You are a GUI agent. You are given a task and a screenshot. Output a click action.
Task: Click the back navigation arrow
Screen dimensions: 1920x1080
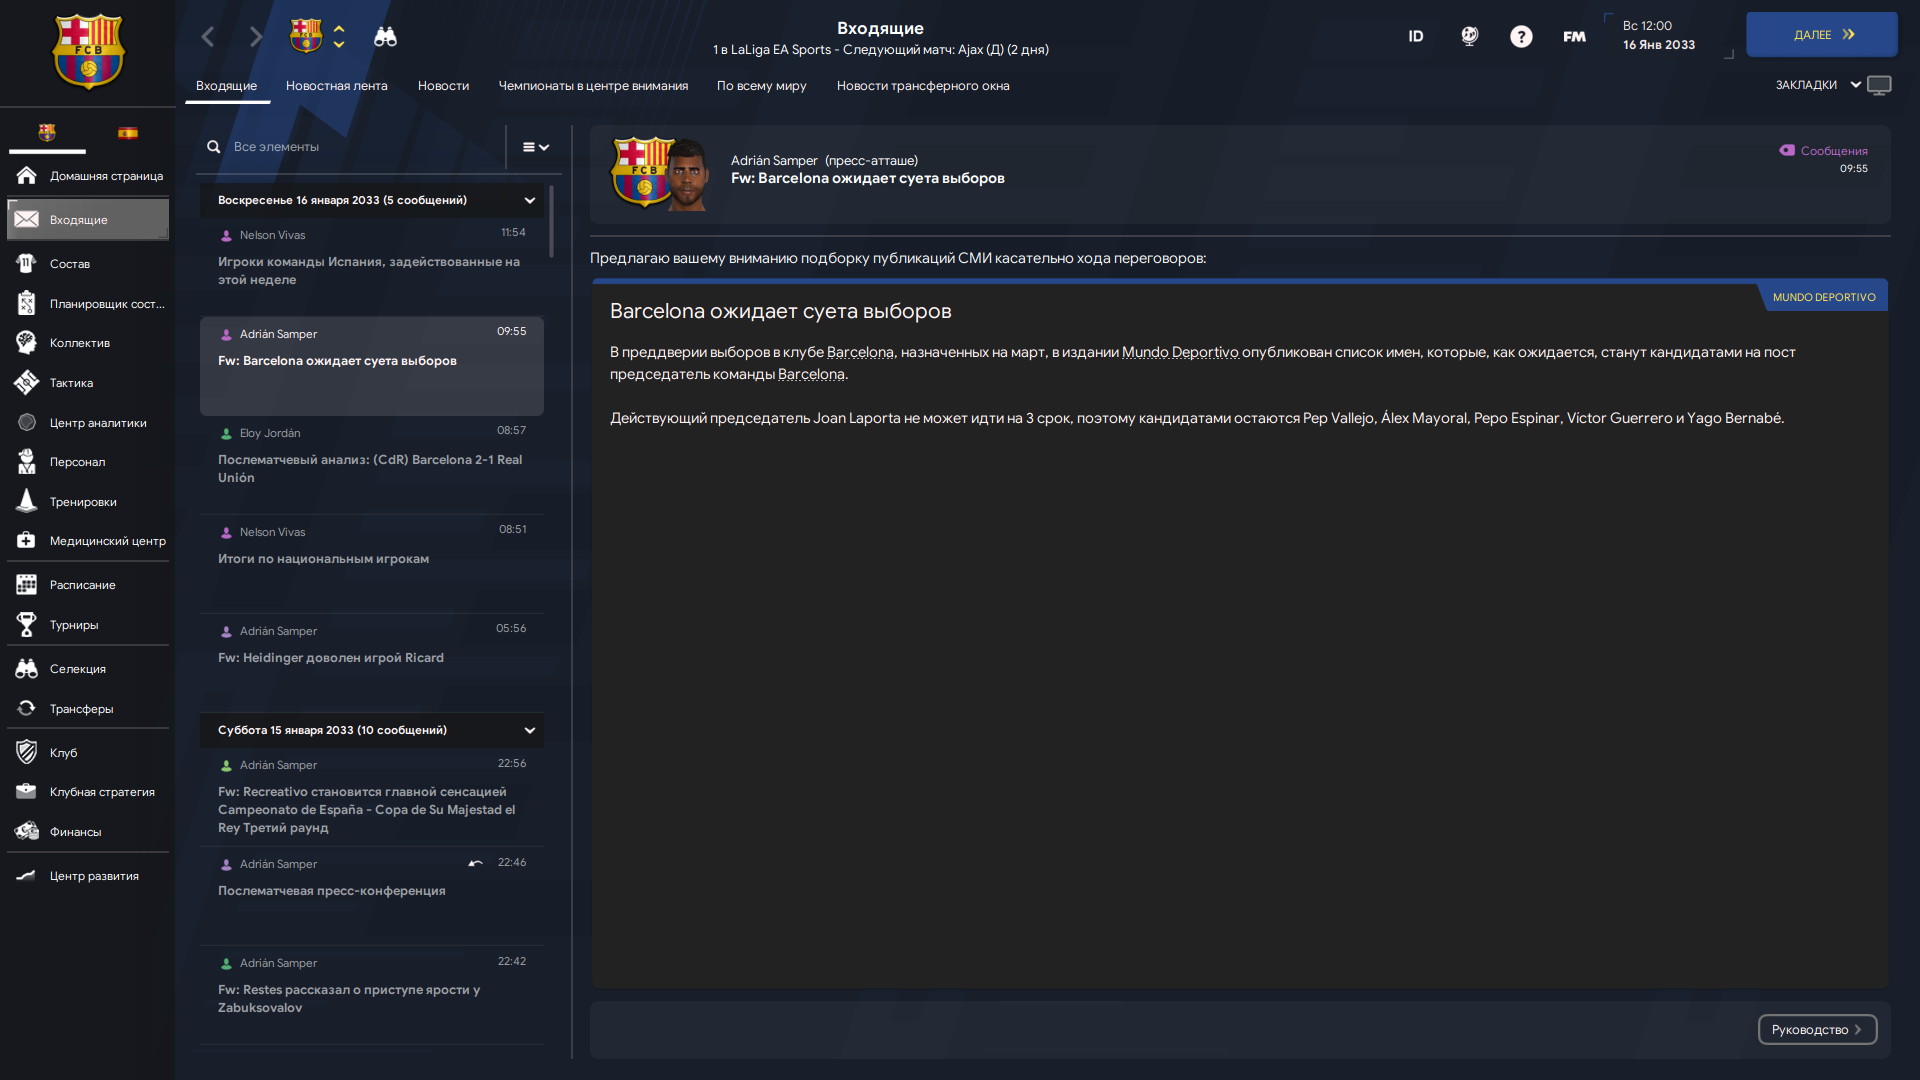click(208, 37)
